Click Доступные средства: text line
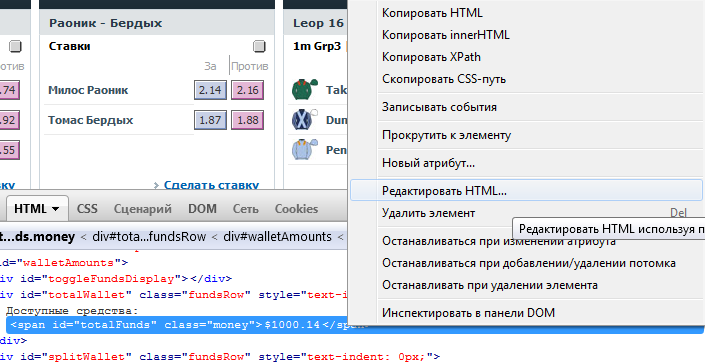Viewport: 705px width, 364px height. click(x=72, y=311)
